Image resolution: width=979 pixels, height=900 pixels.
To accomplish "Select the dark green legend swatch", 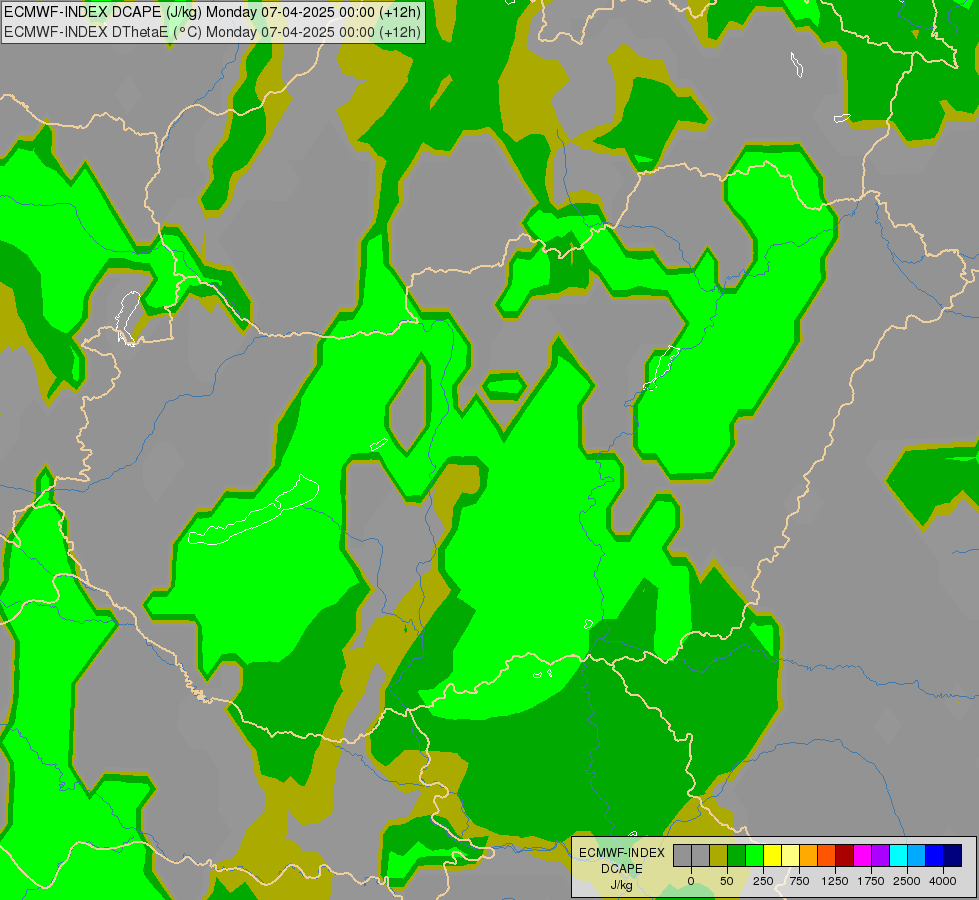I will [736, 856].
